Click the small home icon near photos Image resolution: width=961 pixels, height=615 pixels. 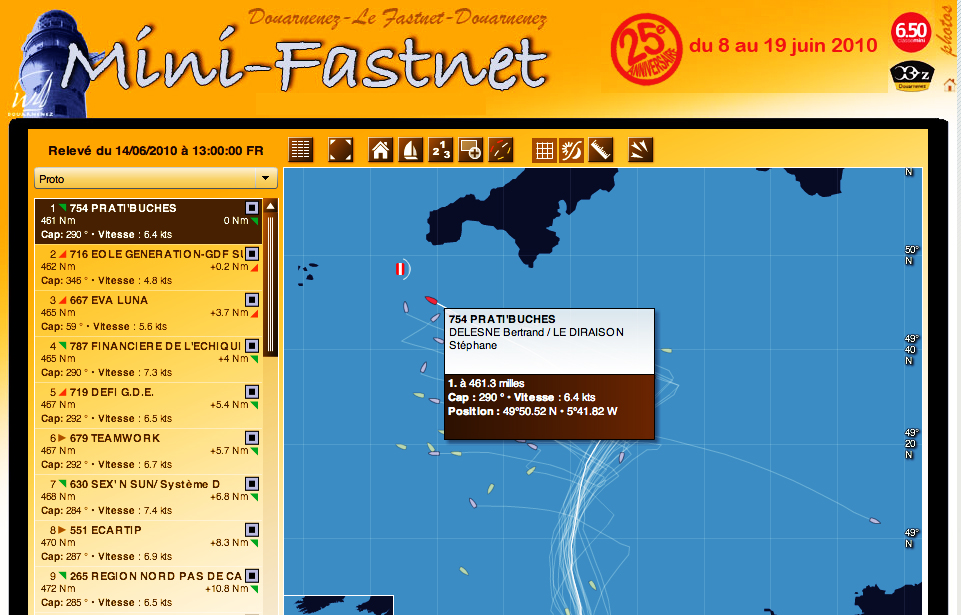[950, 85]
